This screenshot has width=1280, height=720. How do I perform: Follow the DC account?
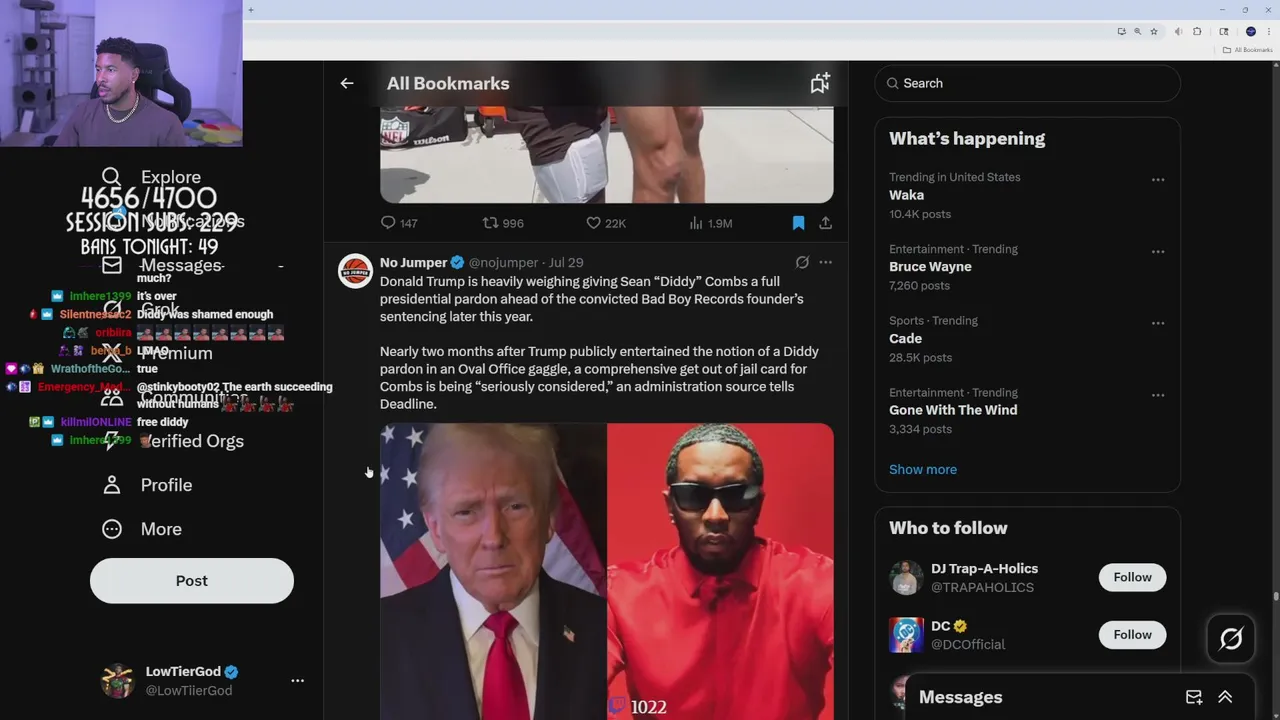coord(1132,634)
